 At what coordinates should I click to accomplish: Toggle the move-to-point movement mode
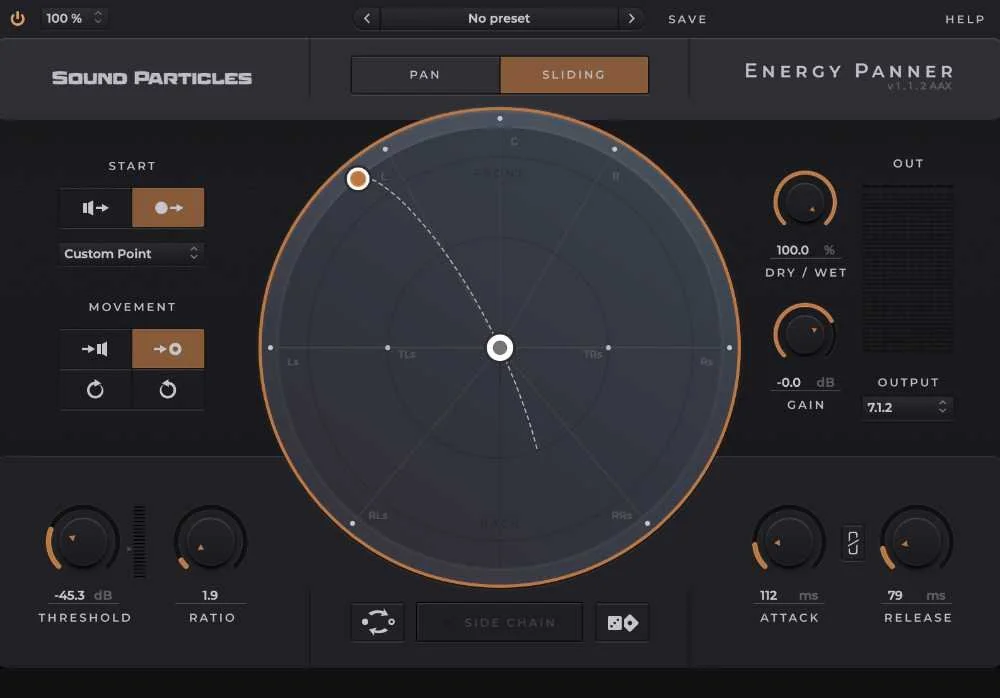[168, 348]
